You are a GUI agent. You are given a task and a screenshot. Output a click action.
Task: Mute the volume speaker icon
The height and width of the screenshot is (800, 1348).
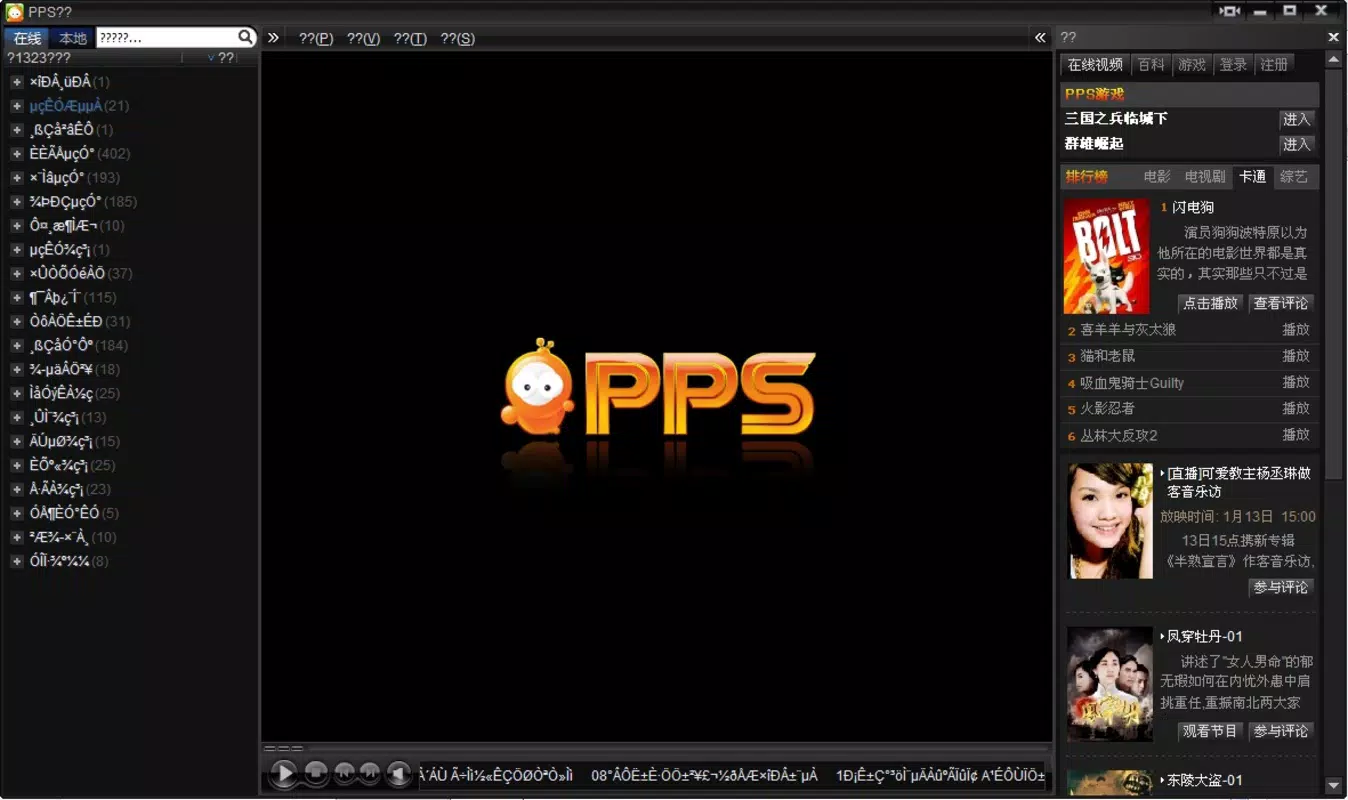point(399,773)
